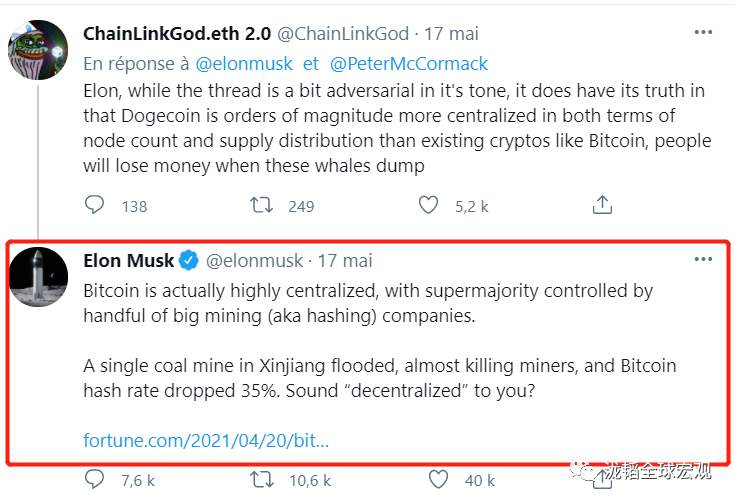Reply to Elon Musk's tweet
This screenshot has width=735, height=503.
pyautogui.click(x=95, y=479)
